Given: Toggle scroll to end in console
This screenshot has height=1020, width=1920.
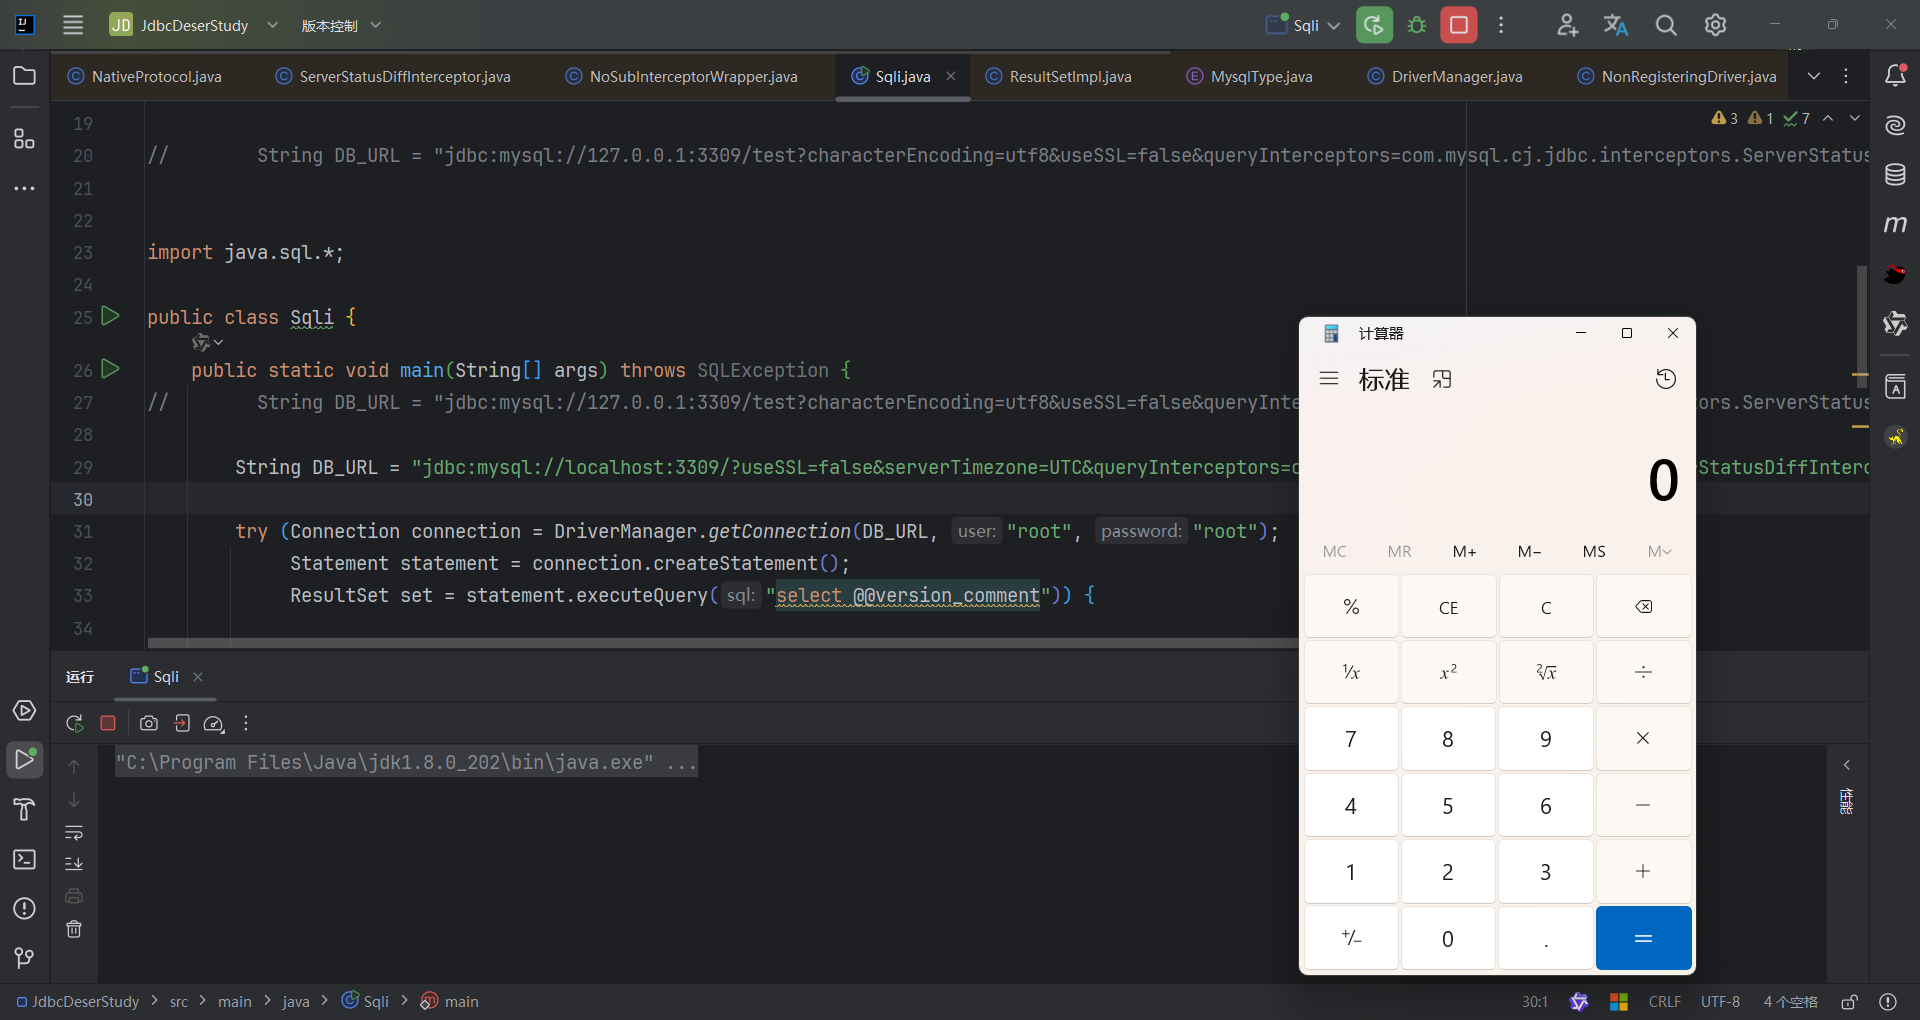Looking at the screenshot, I should click(74, 863).
